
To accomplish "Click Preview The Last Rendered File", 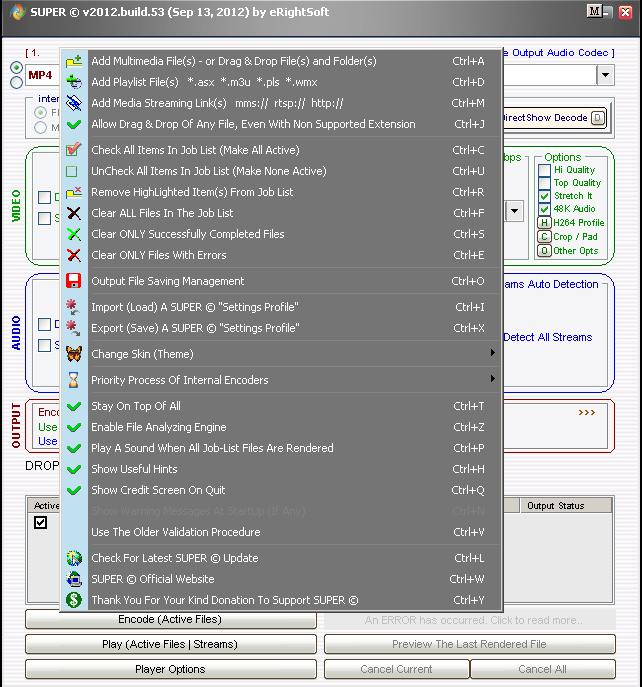I will pyautogui.click(x=469, y=644).
